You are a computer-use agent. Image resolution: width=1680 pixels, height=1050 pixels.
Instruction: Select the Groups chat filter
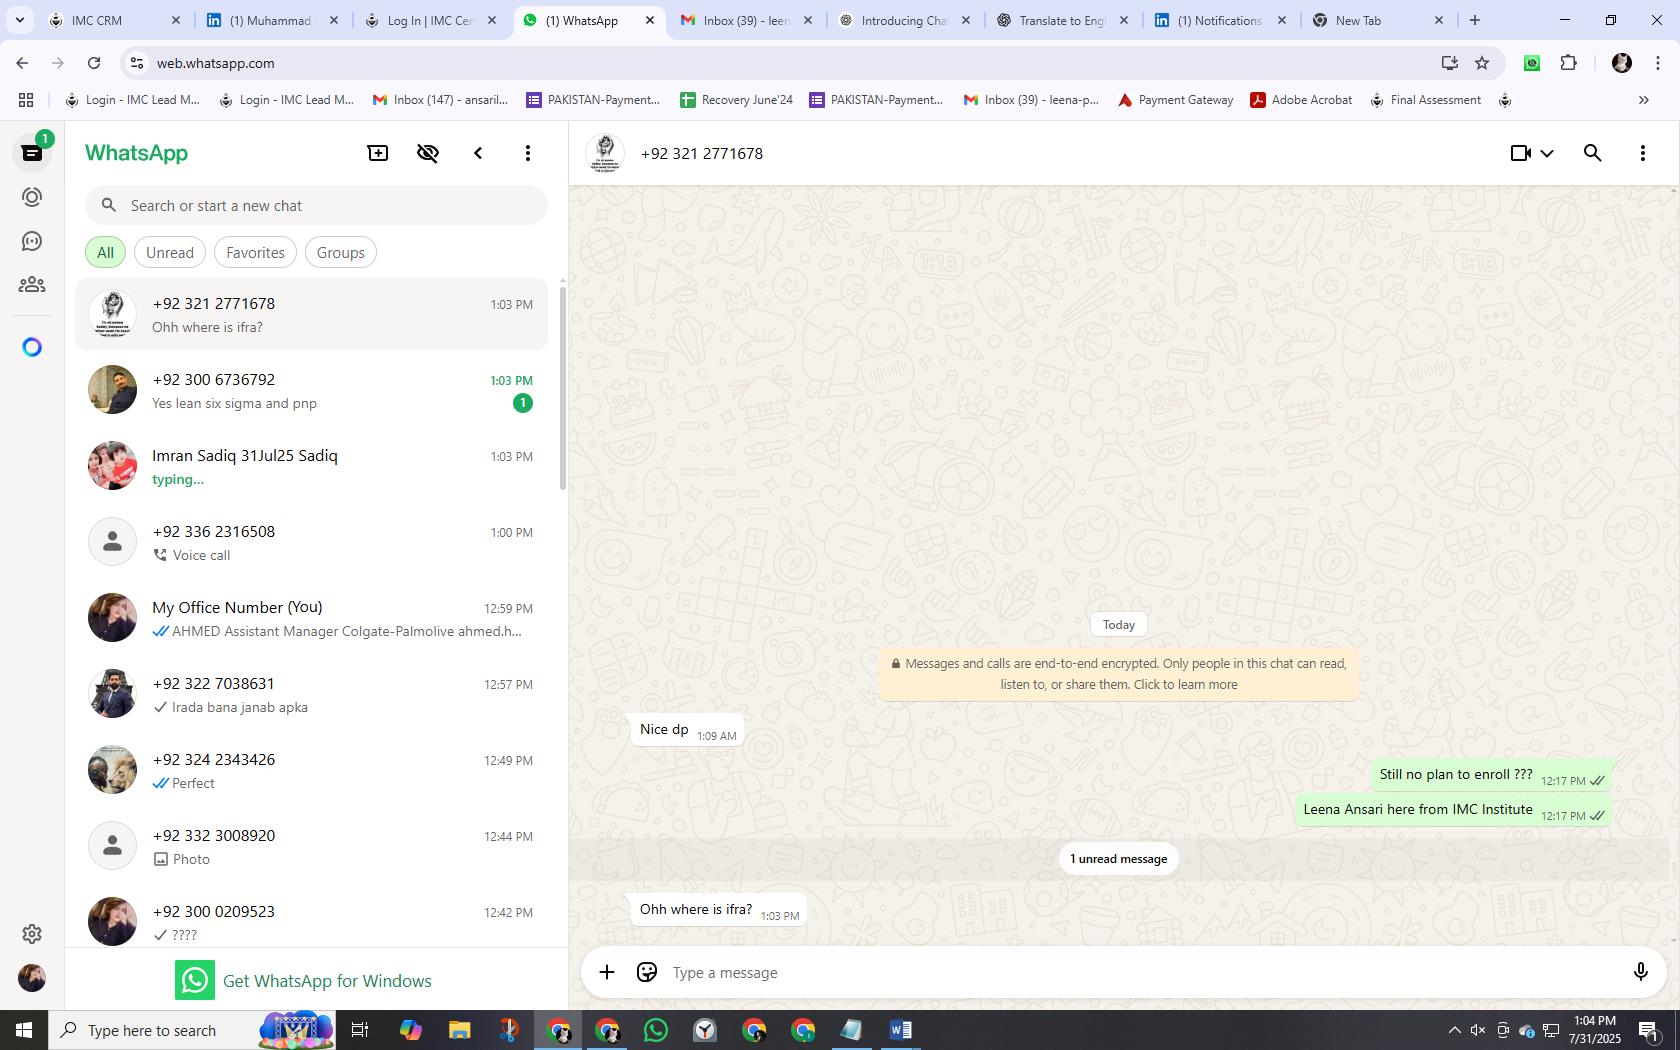click(340, 252)
